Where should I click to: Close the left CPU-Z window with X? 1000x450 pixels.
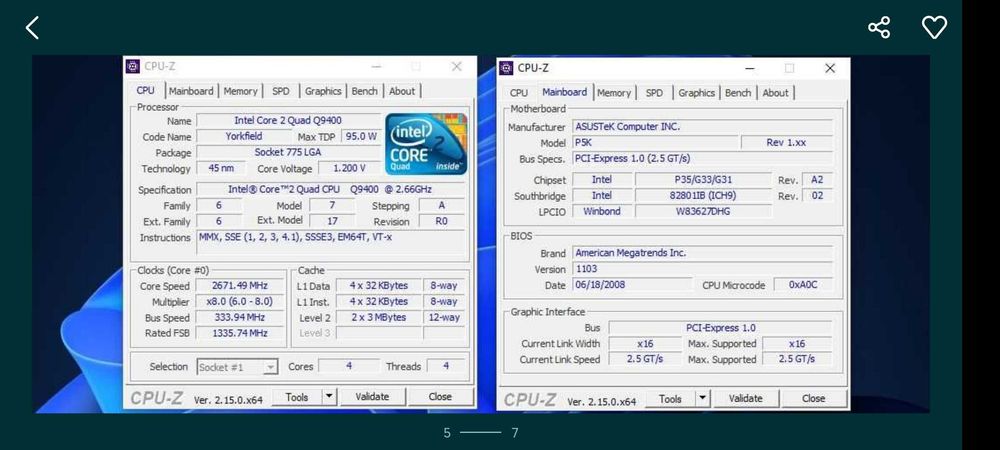coord(457,66)
